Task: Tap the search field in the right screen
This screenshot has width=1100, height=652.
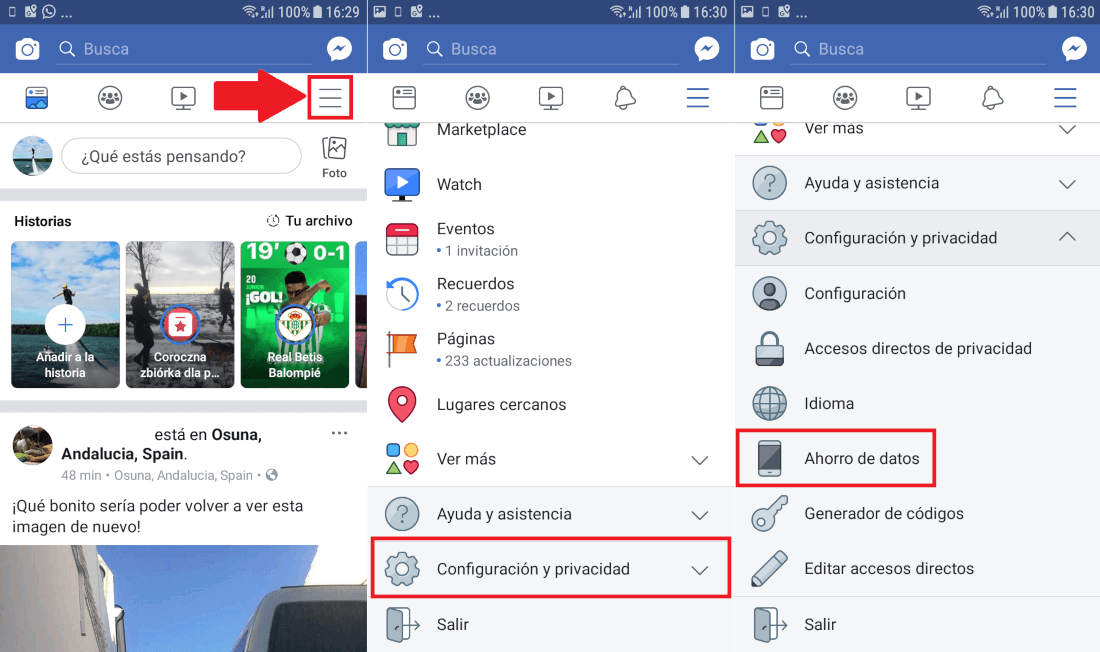Action: 918,49
